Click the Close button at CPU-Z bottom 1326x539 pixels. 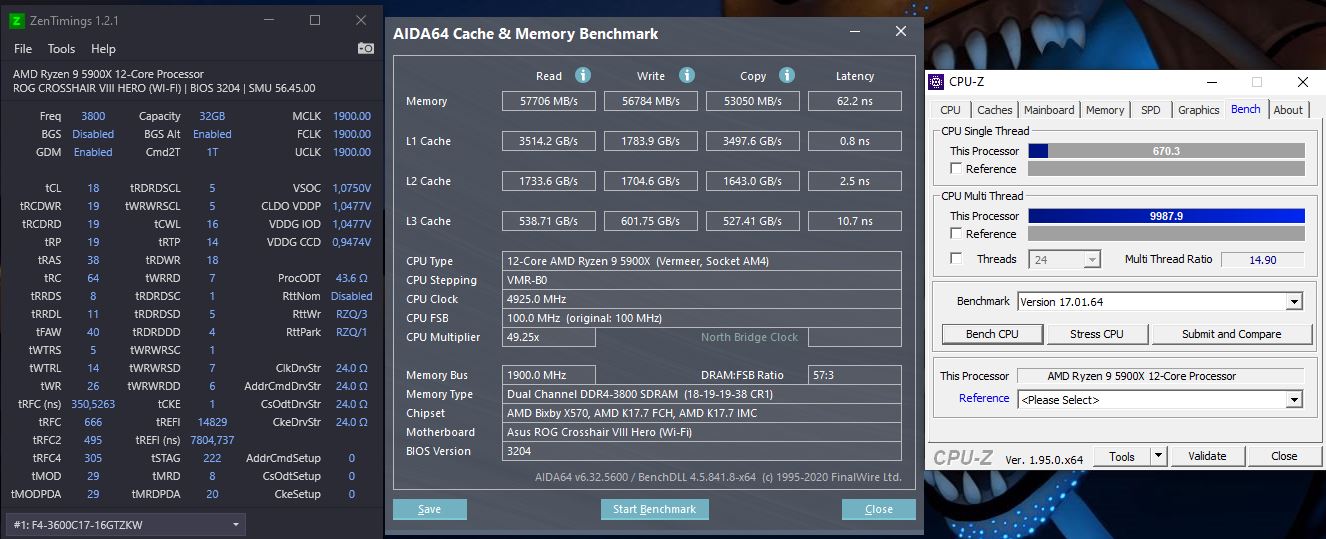click(1284, 456)
